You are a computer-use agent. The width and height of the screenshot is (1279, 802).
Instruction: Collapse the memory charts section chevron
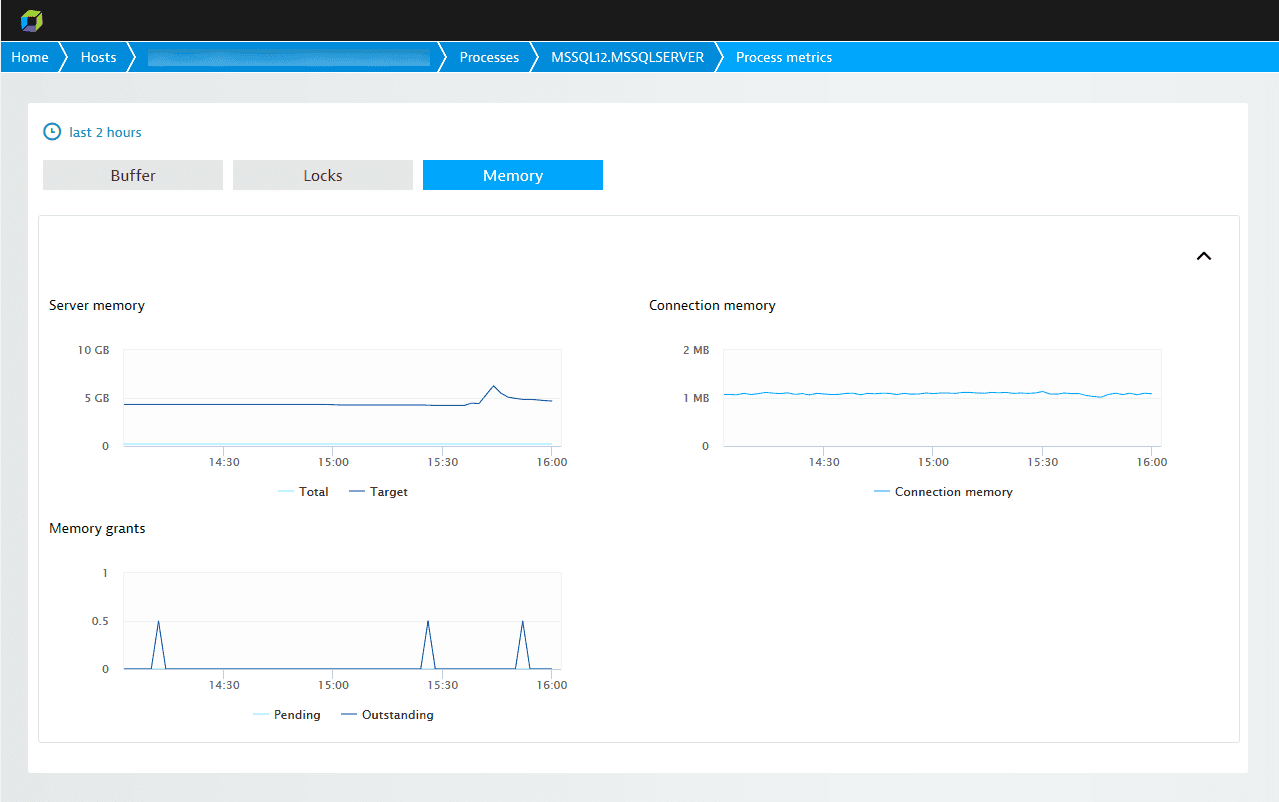(1204, 256)
